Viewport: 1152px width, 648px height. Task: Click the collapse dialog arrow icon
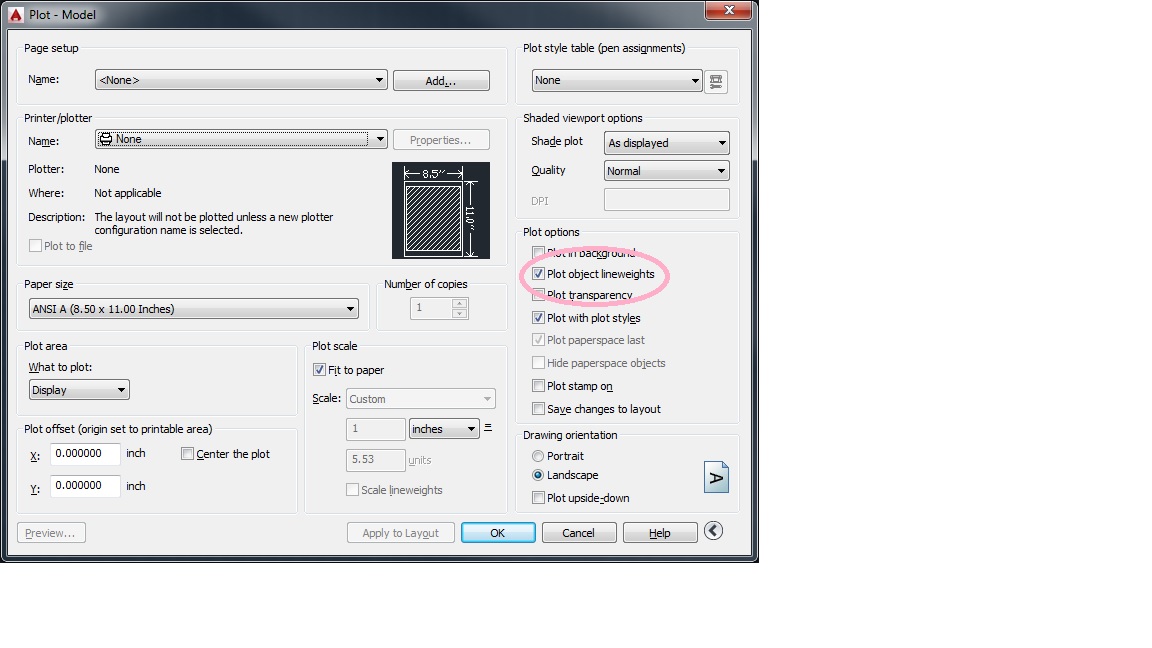713,531
